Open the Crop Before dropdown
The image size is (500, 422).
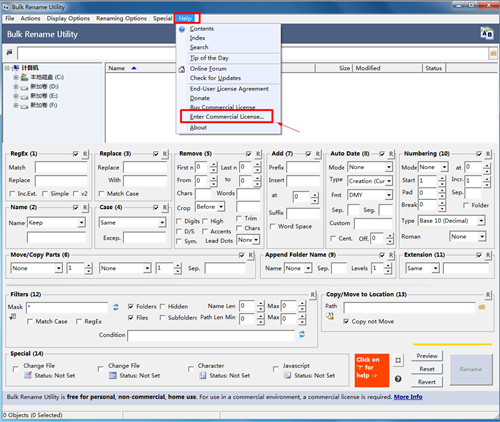[221, 207]
